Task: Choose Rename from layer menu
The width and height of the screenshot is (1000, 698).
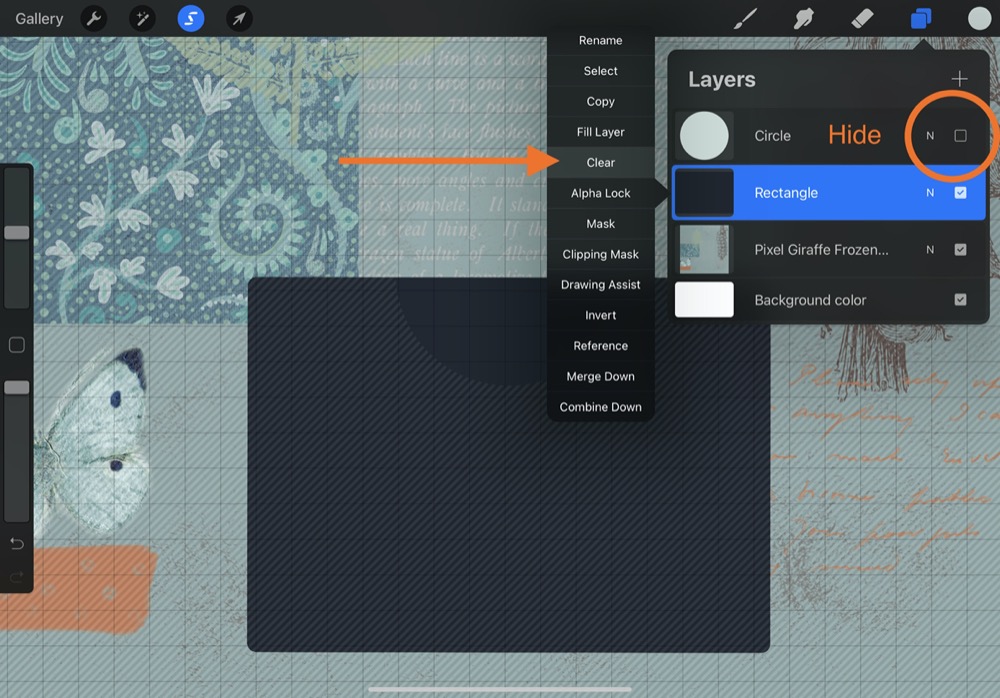Action: [x=601, y=40]
